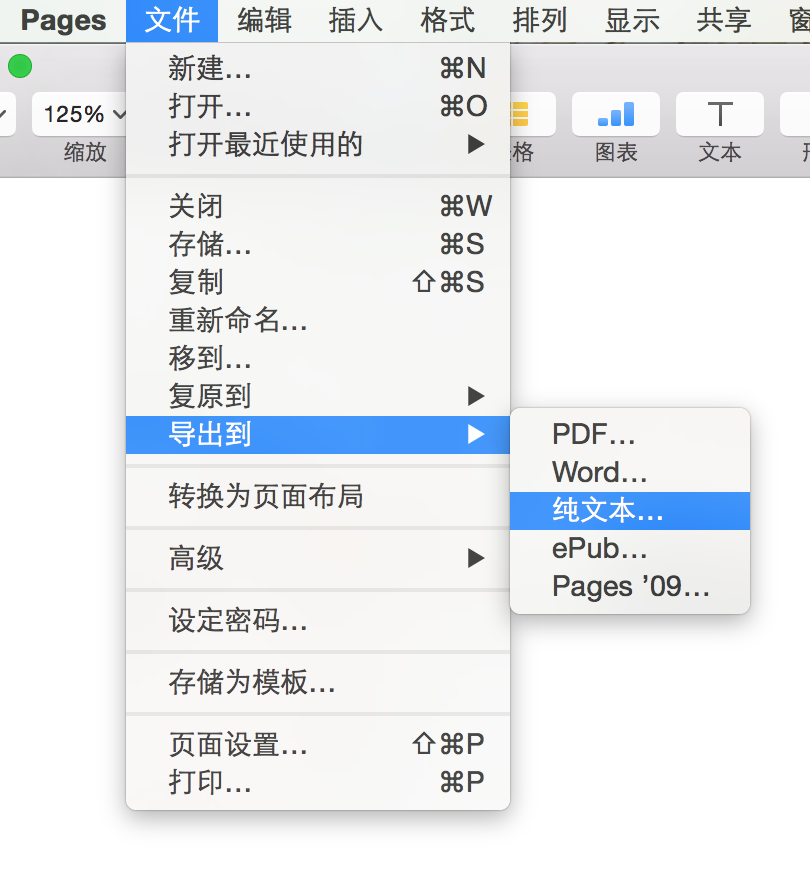Open the 编辑 menu

point(264,21)
